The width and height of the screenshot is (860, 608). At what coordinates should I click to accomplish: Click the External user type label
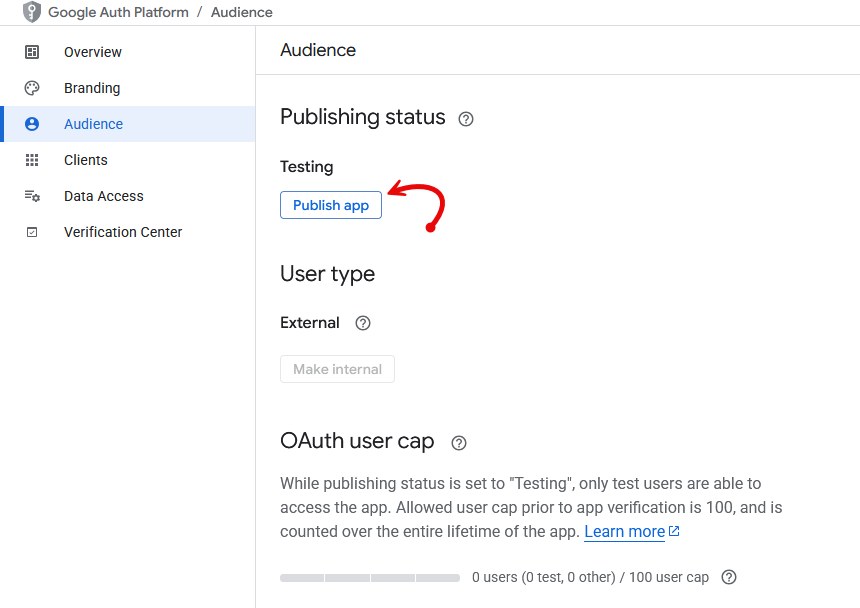point(310,323)
